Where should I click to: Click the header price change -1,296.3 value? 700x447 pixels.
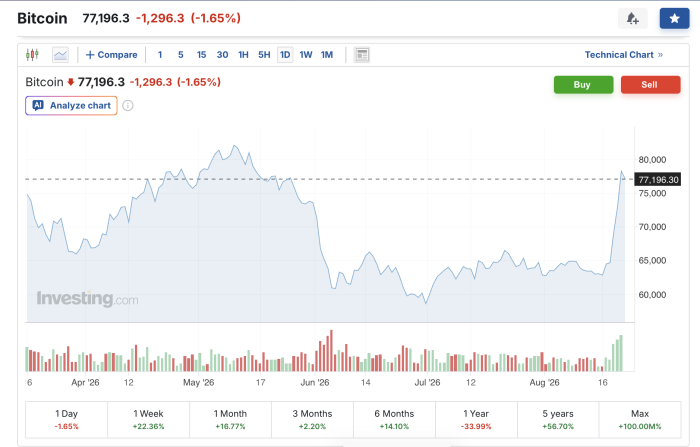(160, 18)
